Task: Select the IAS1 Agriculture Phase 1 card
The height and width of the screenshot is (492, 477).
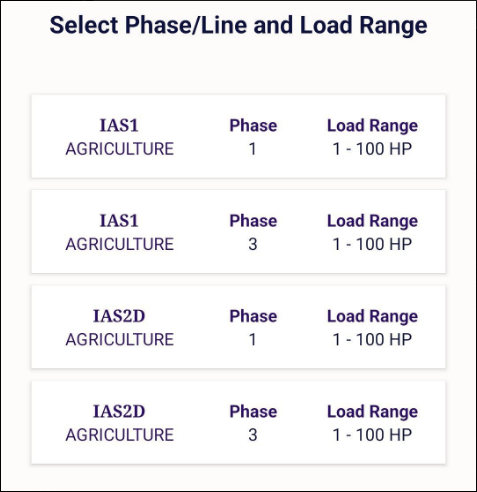Action: coord(238,136)
